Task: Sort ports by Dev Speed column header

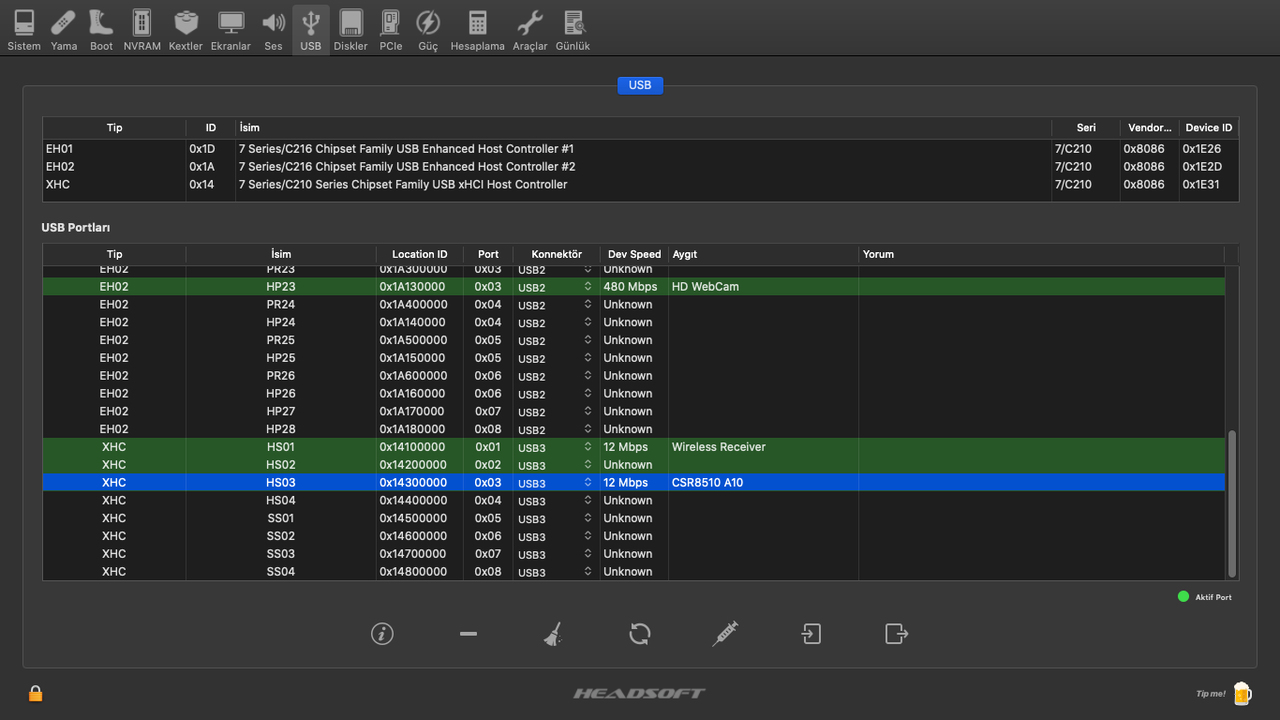Action: [634, 254]
